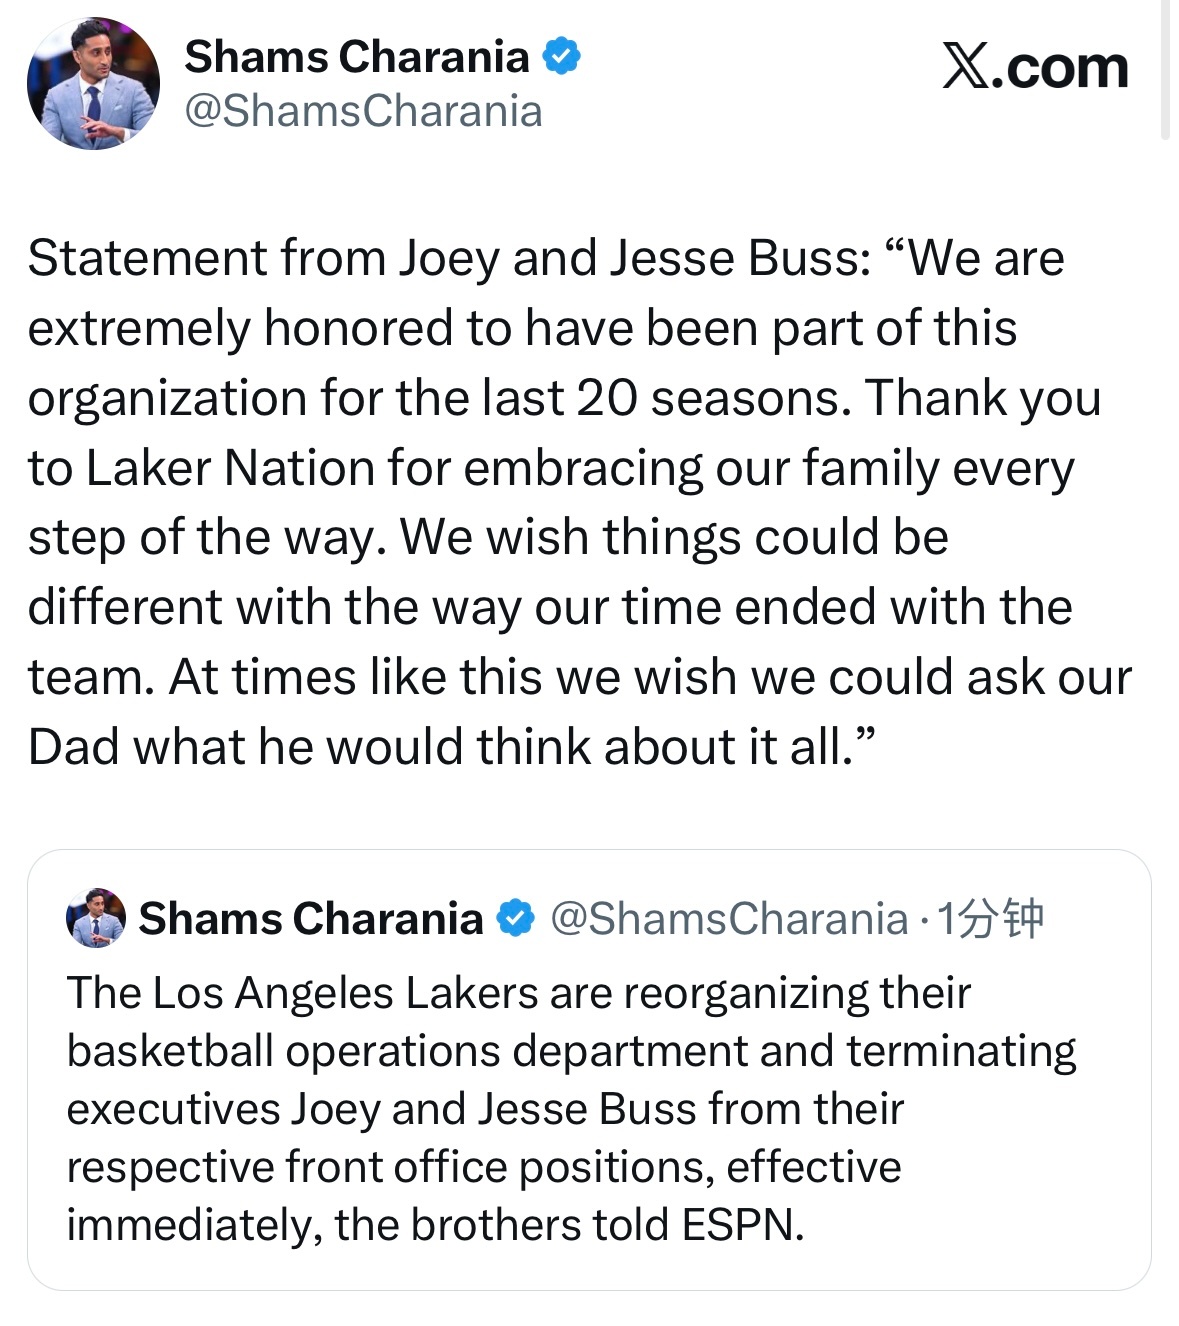This screenshot has width=1179, height=1326.
Task: Click the small avatar in the quoted tweet
Action: [x=96, y=917]
